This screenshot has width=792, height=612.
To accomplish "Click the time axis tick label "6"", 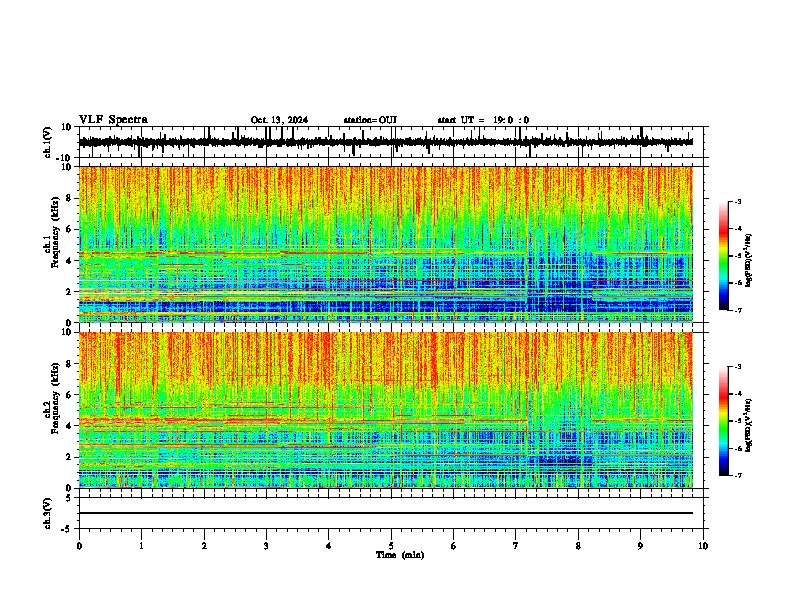I will pyautogui.click(x=454, y=546).
